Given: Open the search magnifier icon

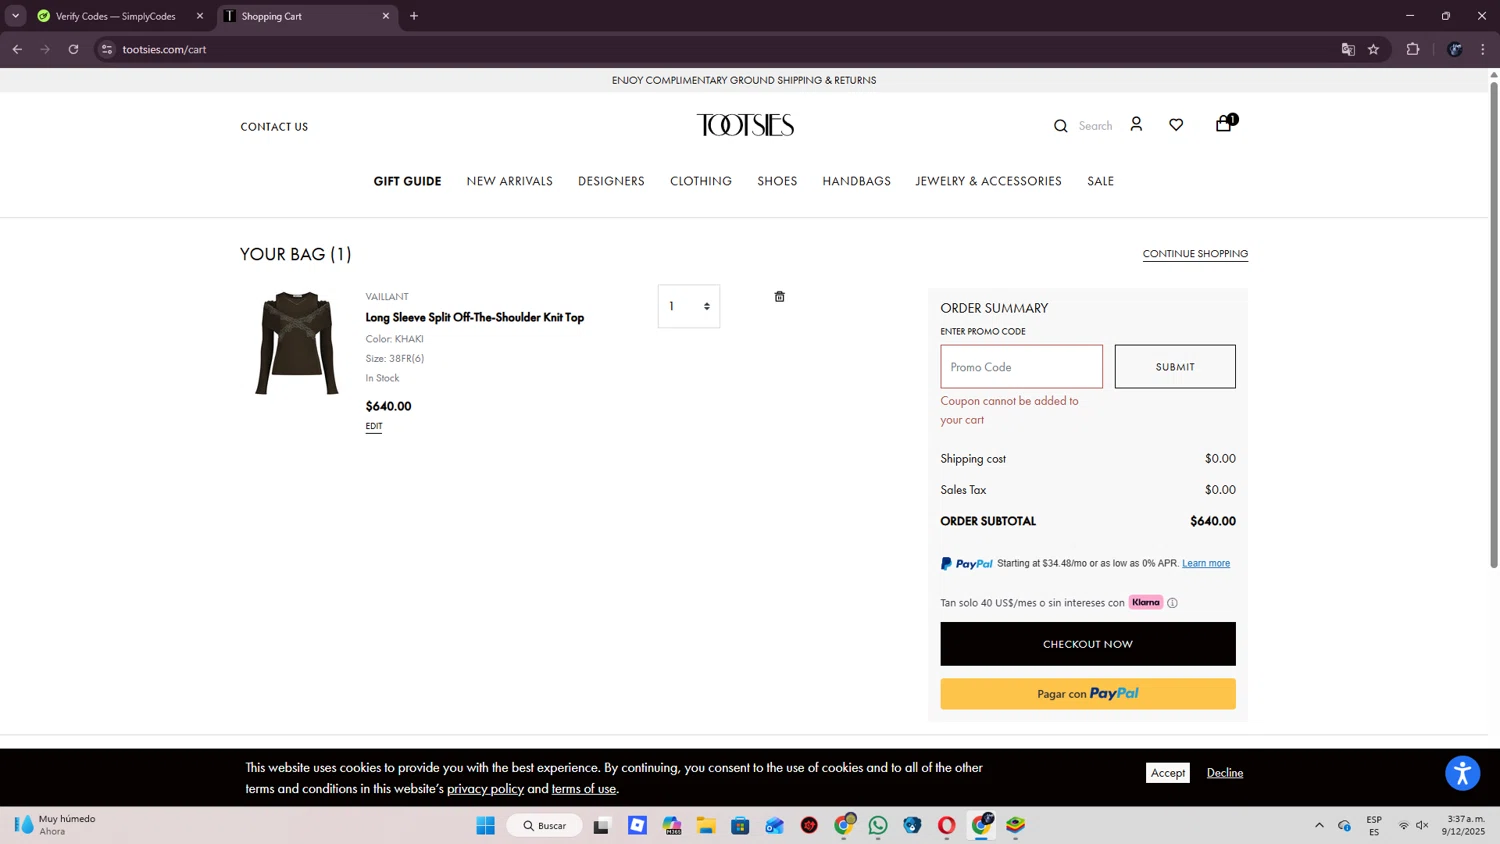Looking at the screenshot, I should (x=1061, y=126).
